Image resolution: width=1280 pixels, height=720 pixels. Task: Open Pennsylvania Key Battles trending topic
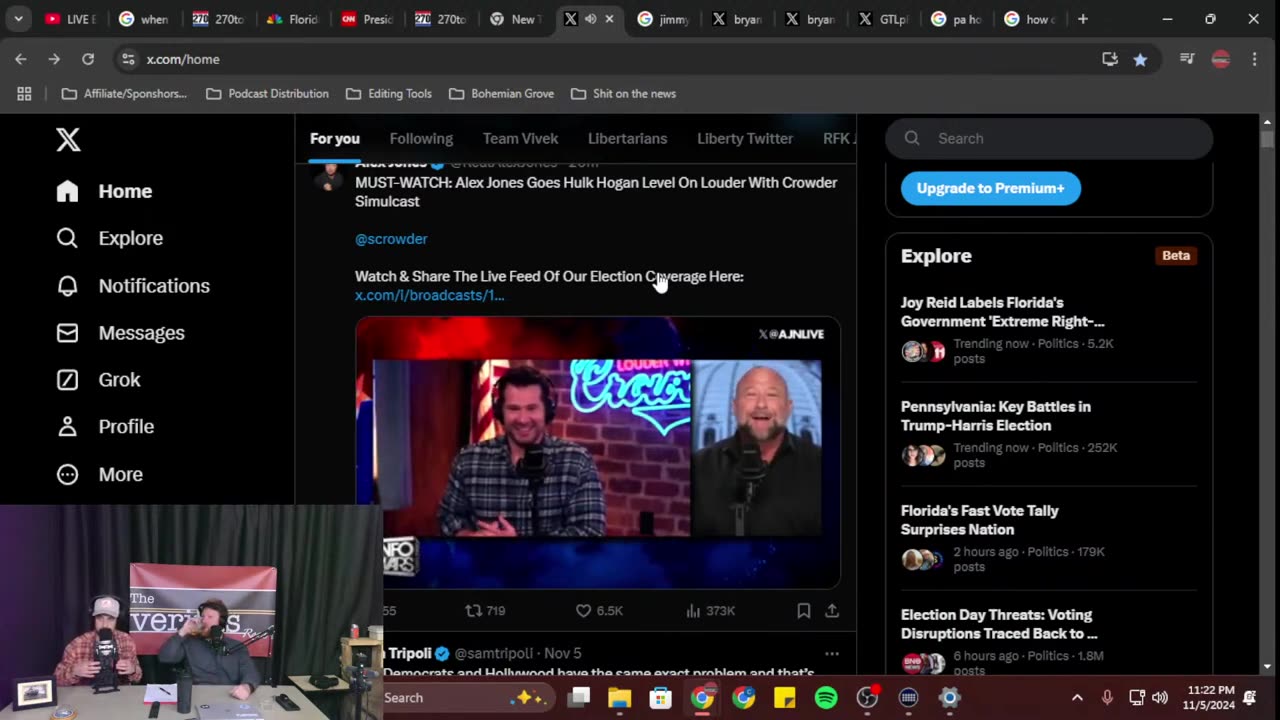[x=1049, y=434]
